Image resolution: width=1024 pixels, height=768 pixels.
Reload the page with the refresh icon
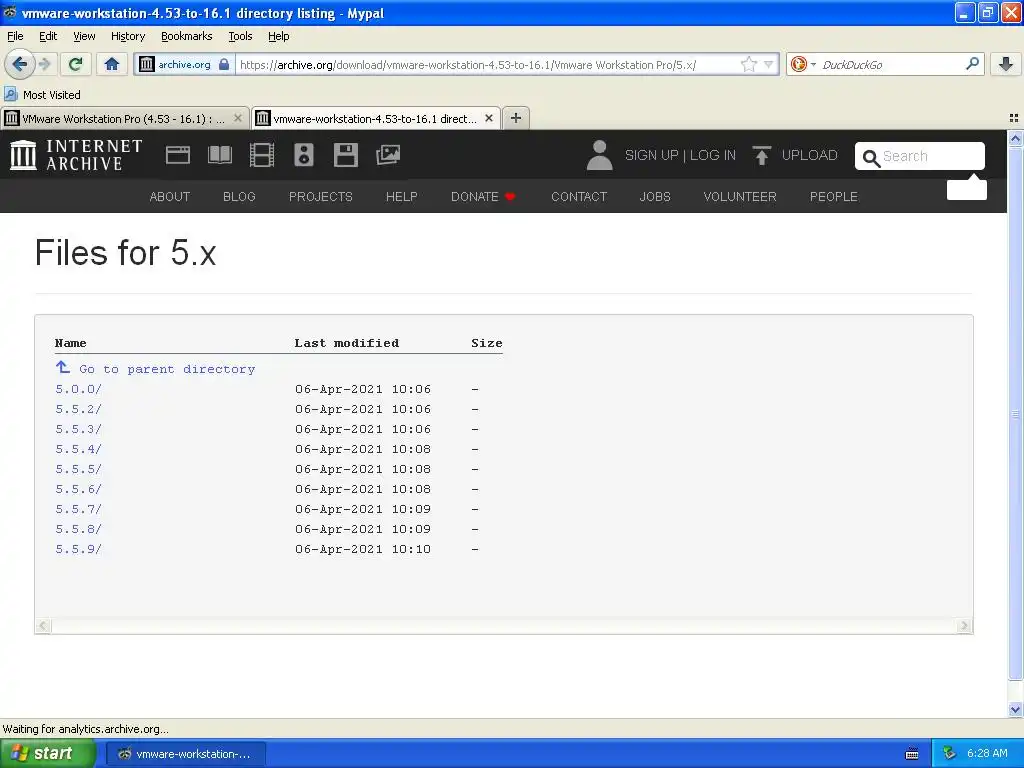76,64
